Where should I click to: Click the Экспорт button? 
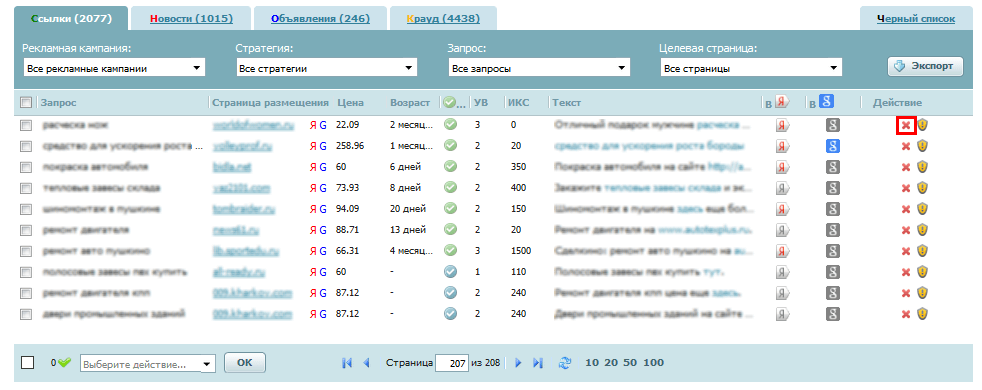pyautogui.click(x=925, y=66)
